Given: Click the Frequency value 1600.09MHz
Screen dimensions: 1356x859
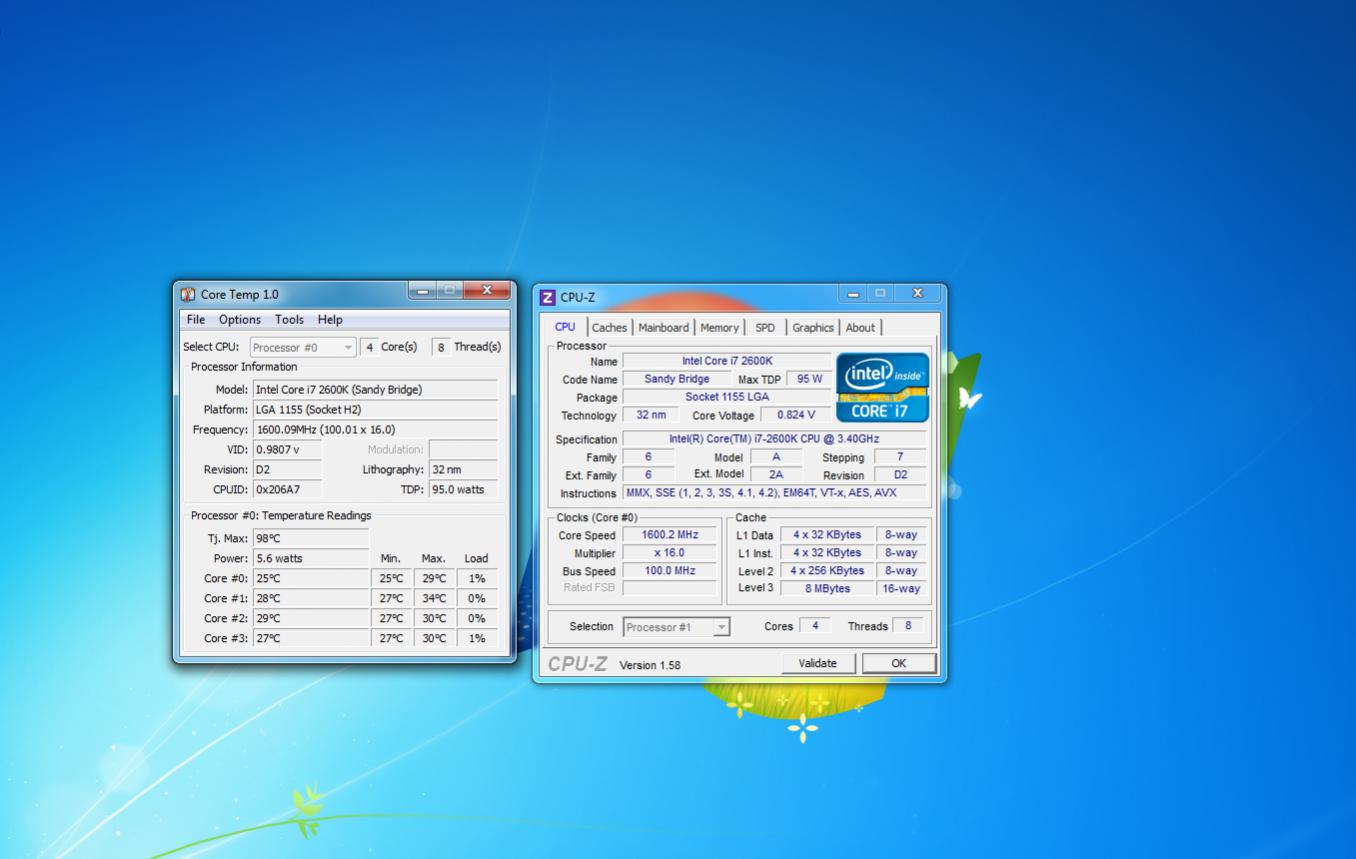Looking at the screenshot, I should click(x=375, y=430).
